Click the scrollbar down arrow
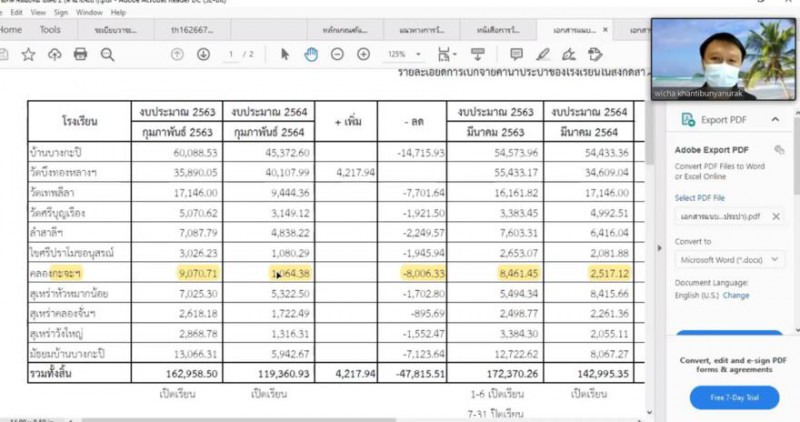 click(649, 412)
